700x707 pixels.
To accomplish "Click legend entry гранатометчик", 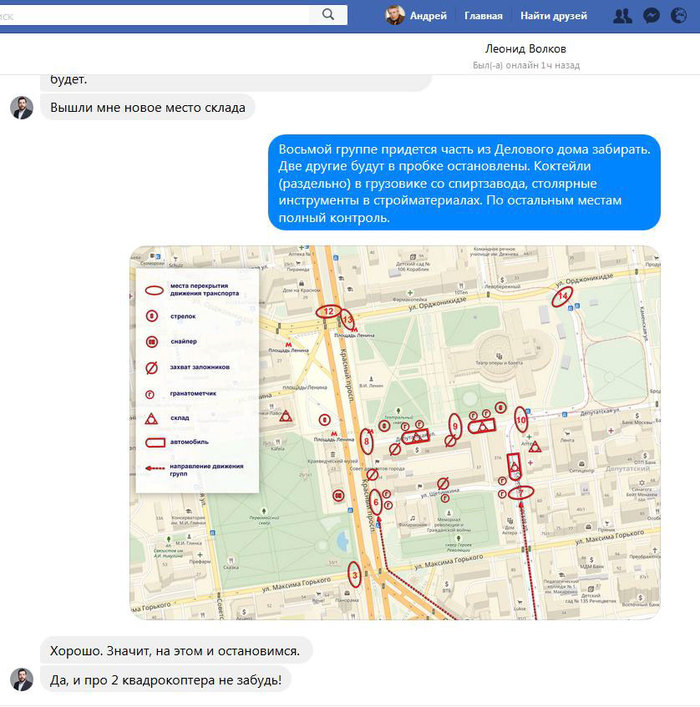I will [180, 394].
